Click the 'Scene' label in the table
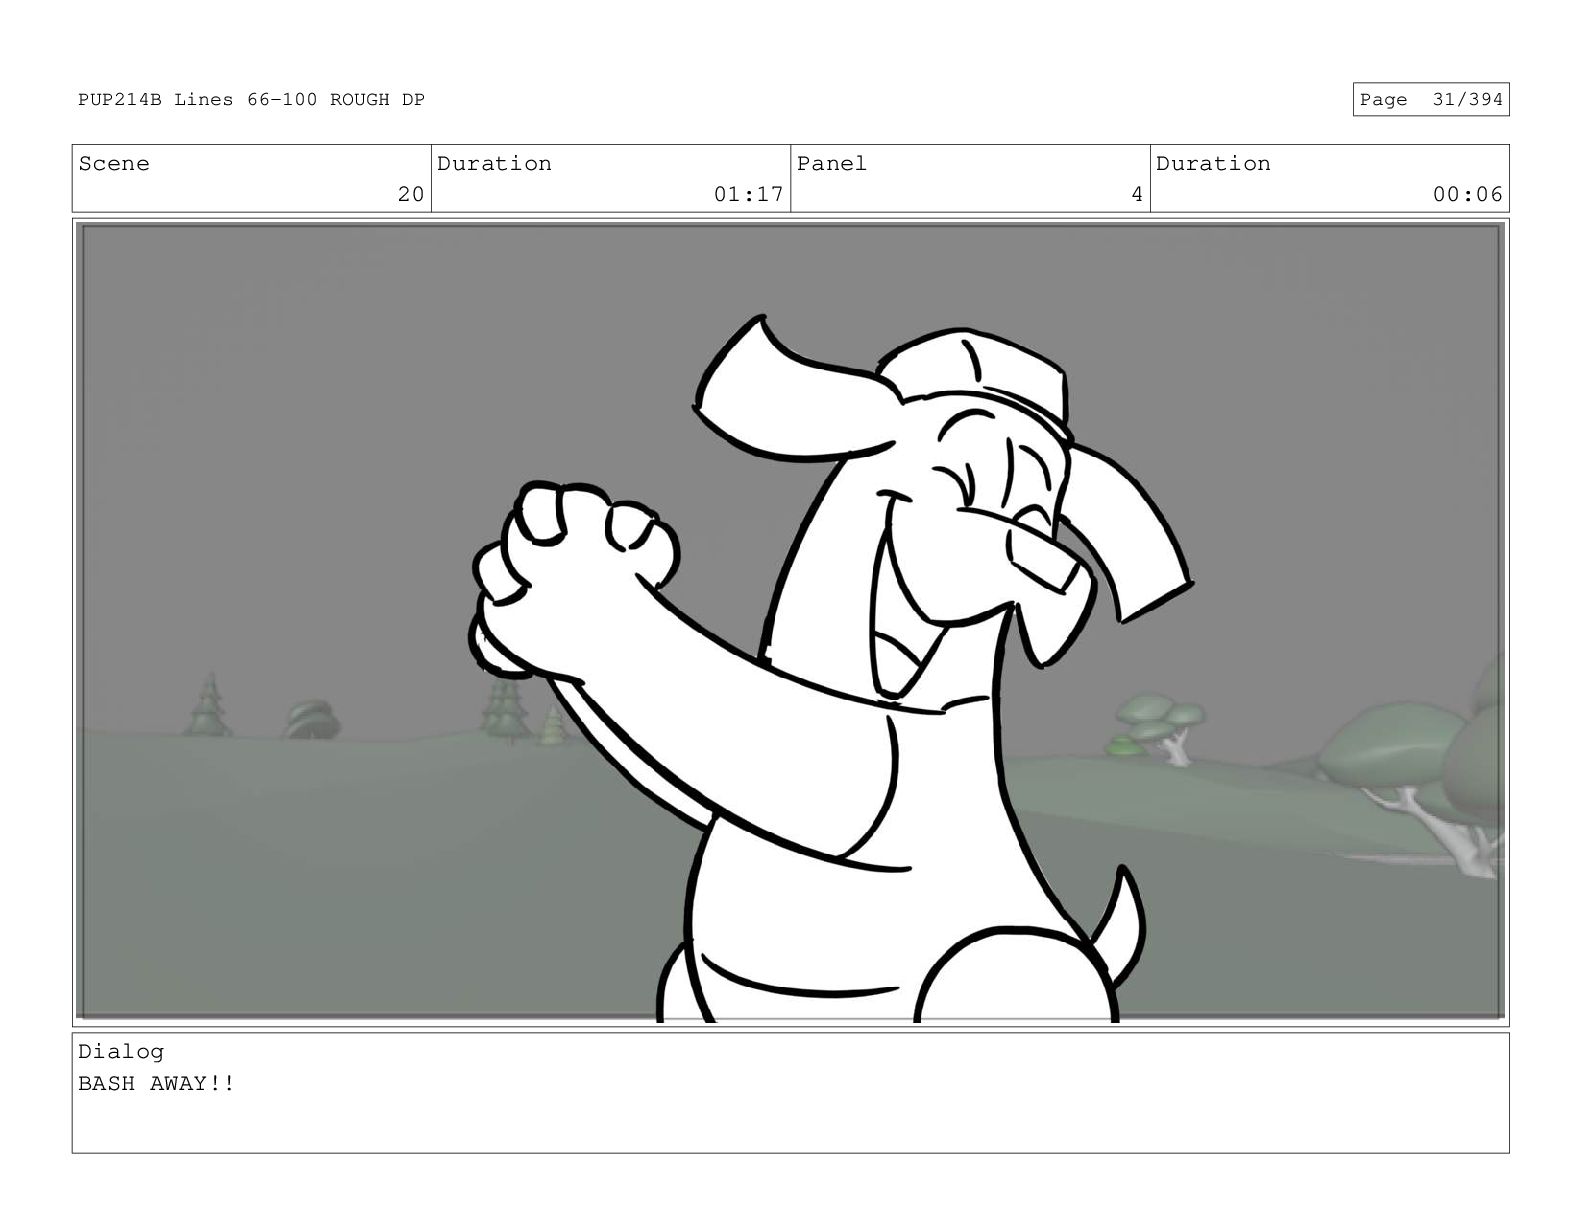This screenshot has height=1225, width=1582. (114, 164)
